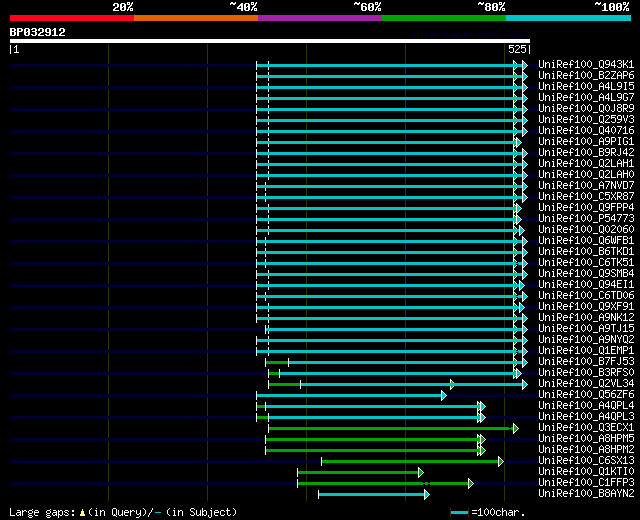The height and width of the screenshot is (520, 640).
Task: Click the UniRef100_B7FJ53 label
Action: (586, 362)
